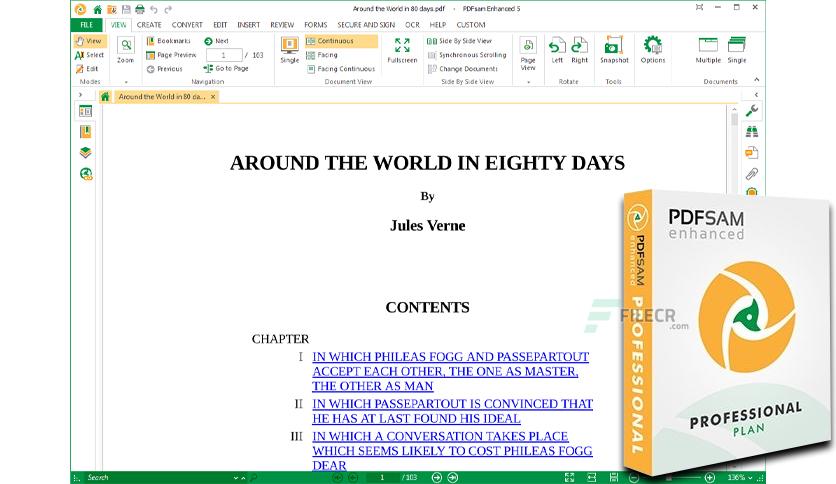
Task: Open the comments icon in right sidebar
Action: click(752, 153)
